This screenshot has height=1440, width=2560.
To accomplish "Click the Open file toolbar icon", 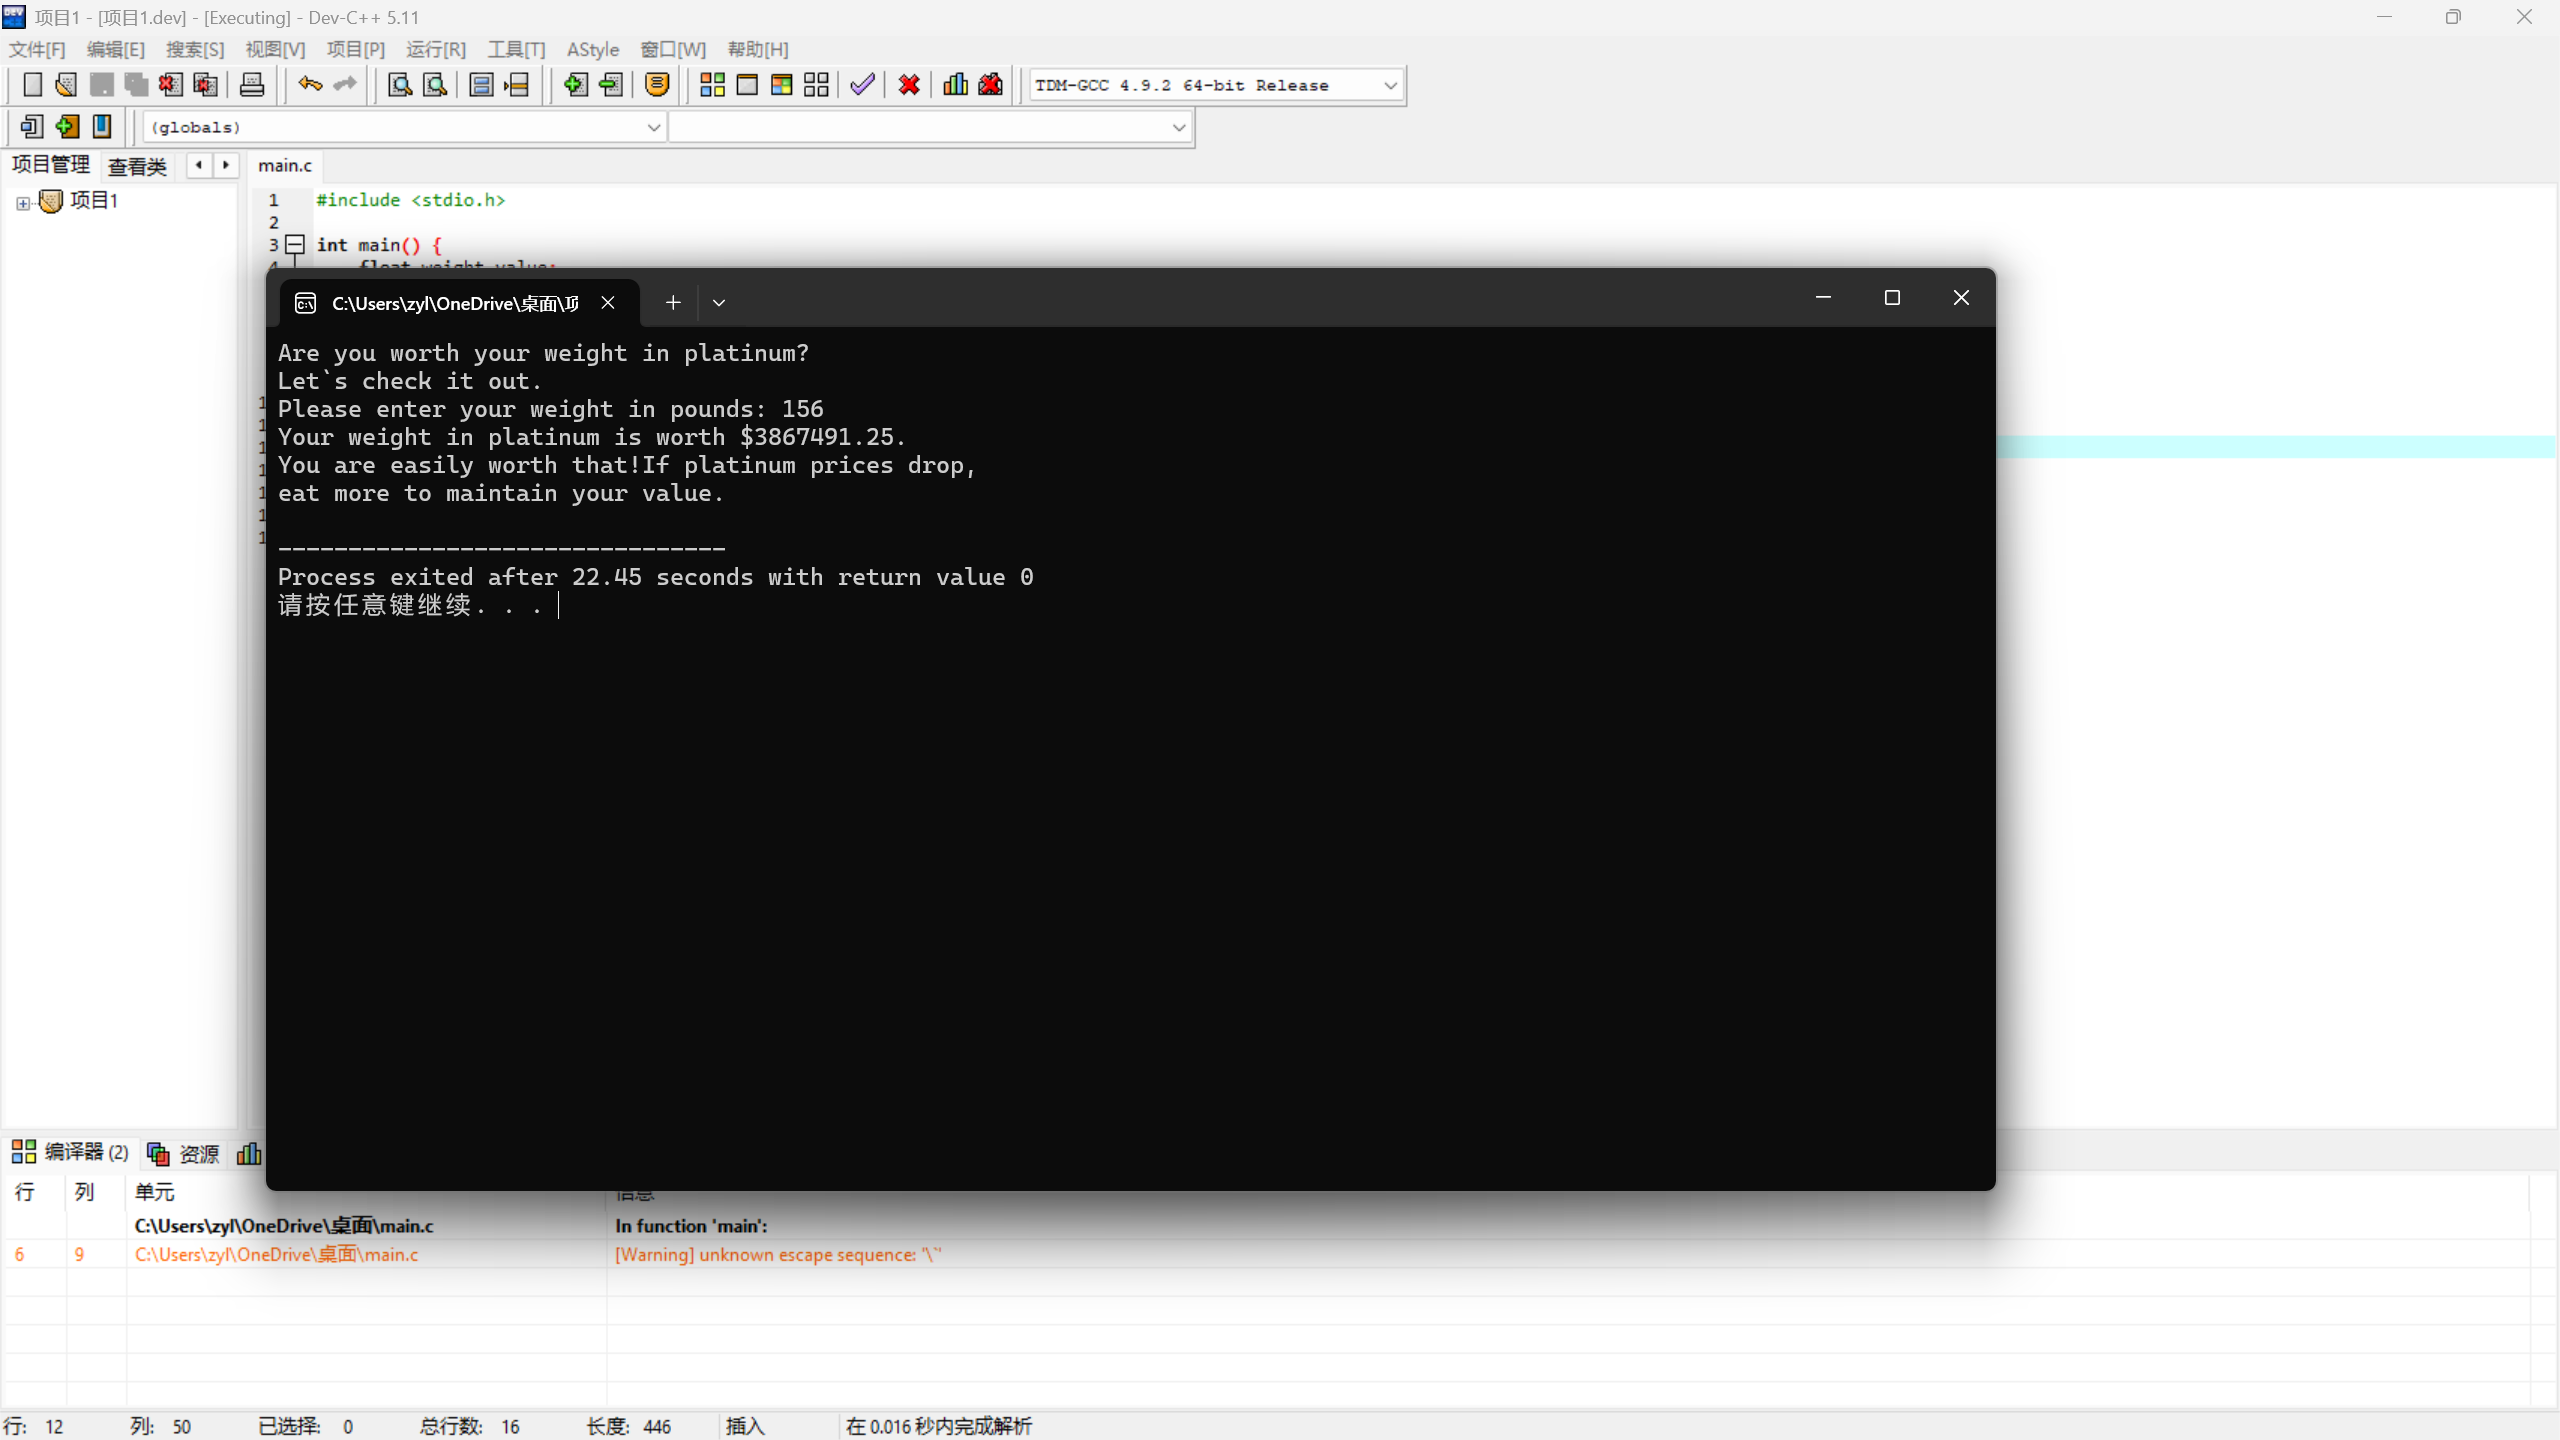I will pos(66,85).
